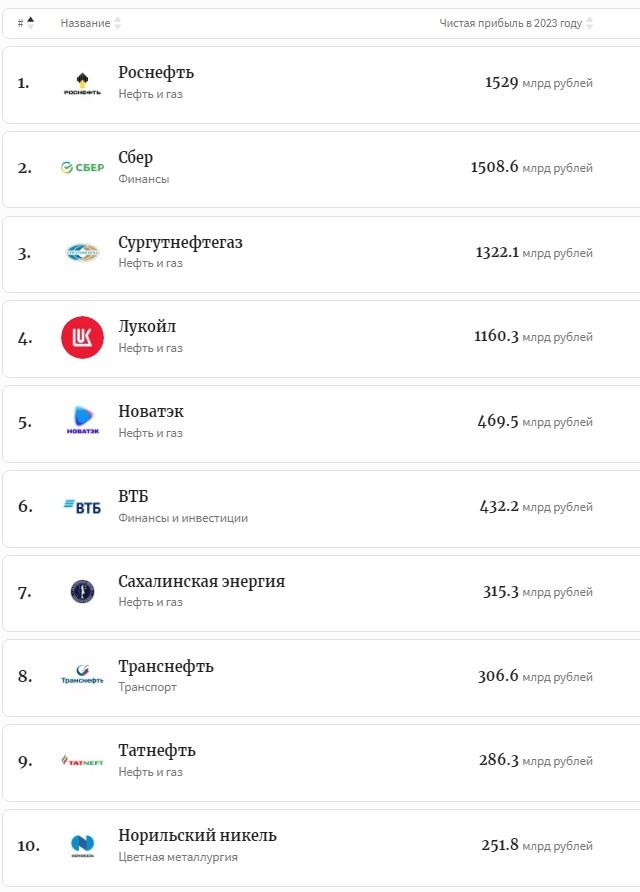Open the Сахалинская энергия name link

(x=201, y=581)
